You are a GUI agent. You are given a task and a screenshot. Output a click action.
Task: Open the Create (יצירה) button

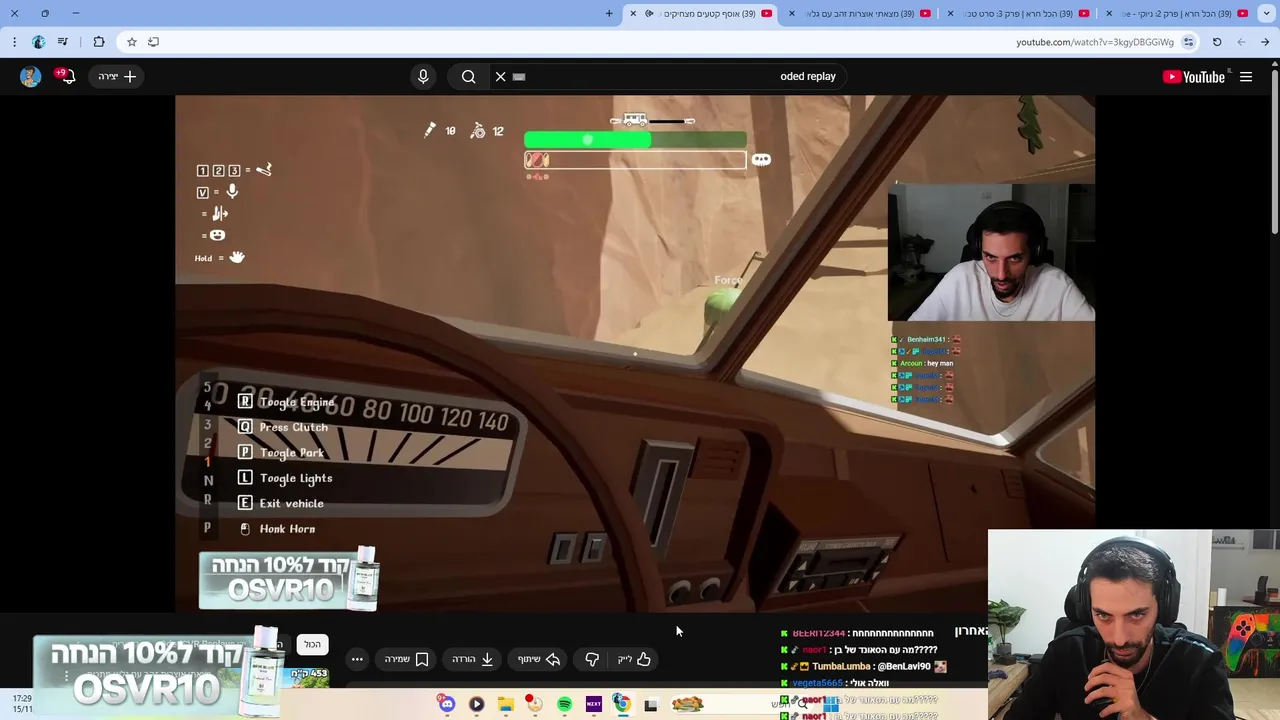tap(117, 76)
